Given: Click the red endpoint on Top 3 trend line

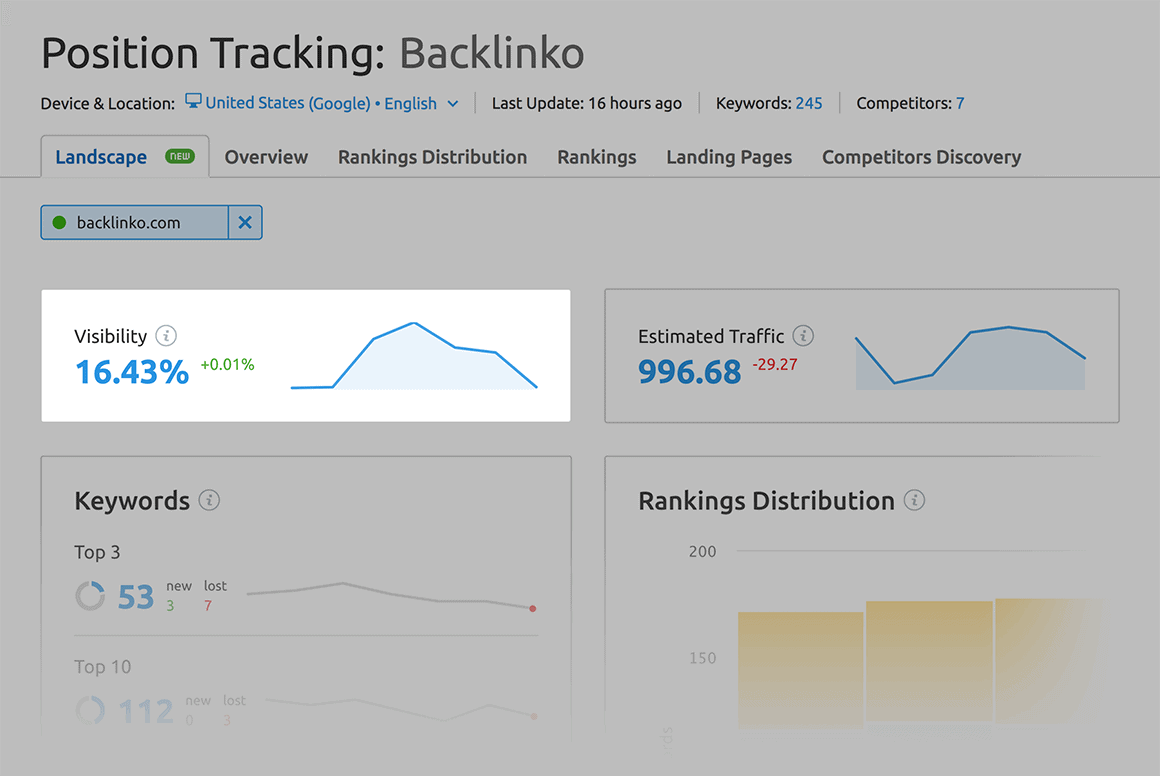Looking at the screenshot, I should coord(533,608).
